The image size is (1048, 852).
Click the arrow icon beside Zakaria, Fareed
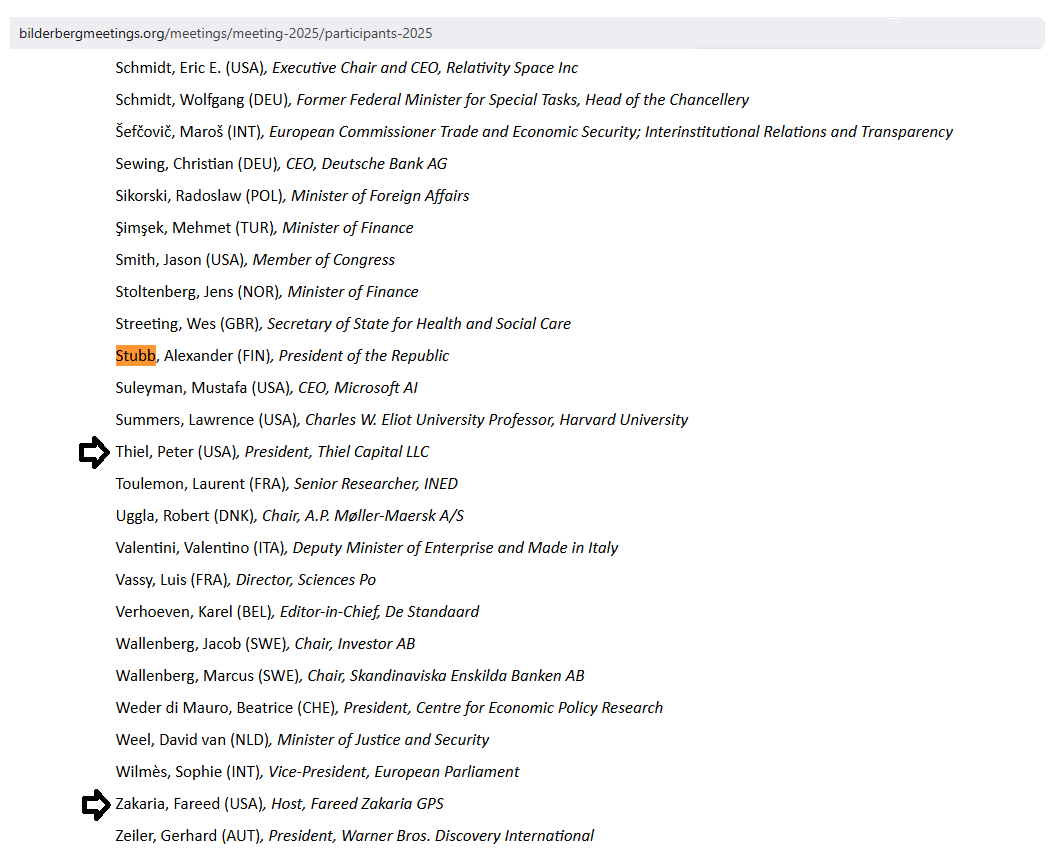(x=95, y=804)
